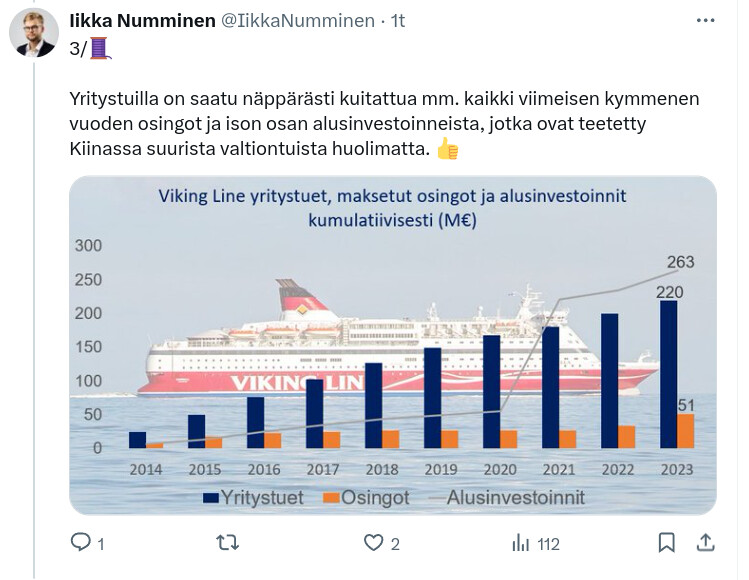
Task: Click the thumbs up emoji in tweet
Action: 448,150
